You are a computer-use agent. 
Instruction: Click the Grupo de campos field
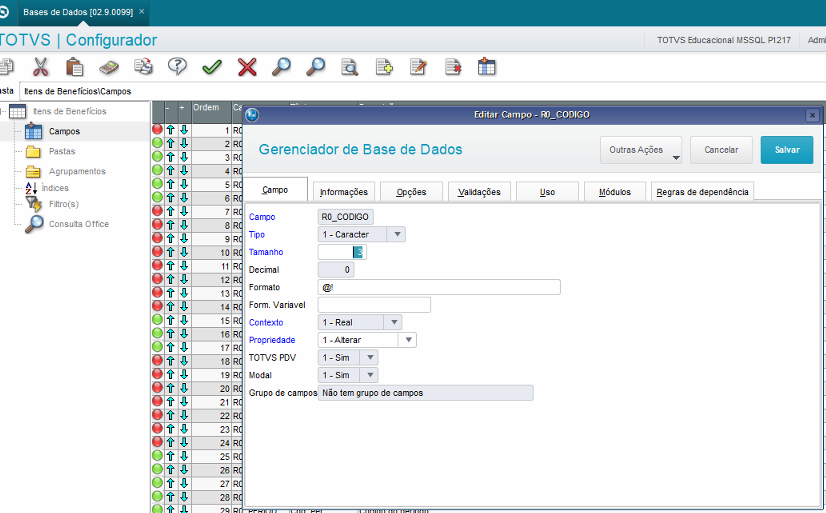pos(426,393)
